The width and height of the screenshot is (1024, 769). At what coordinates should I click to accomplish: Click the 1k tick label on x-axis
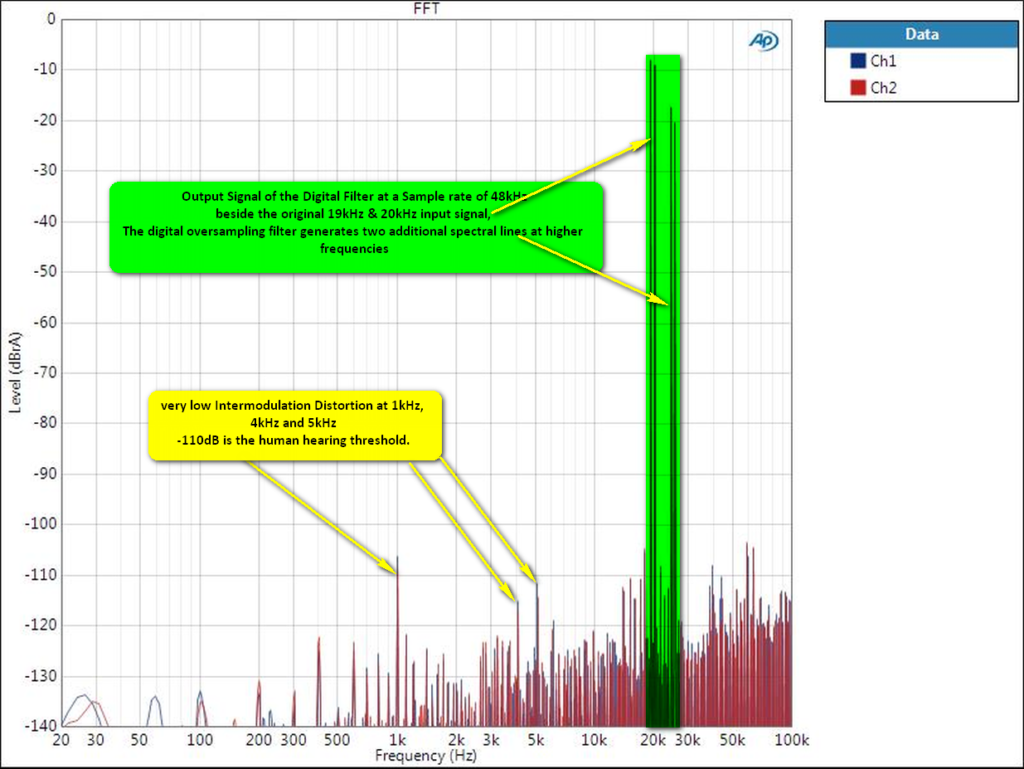tap(397, 740)
